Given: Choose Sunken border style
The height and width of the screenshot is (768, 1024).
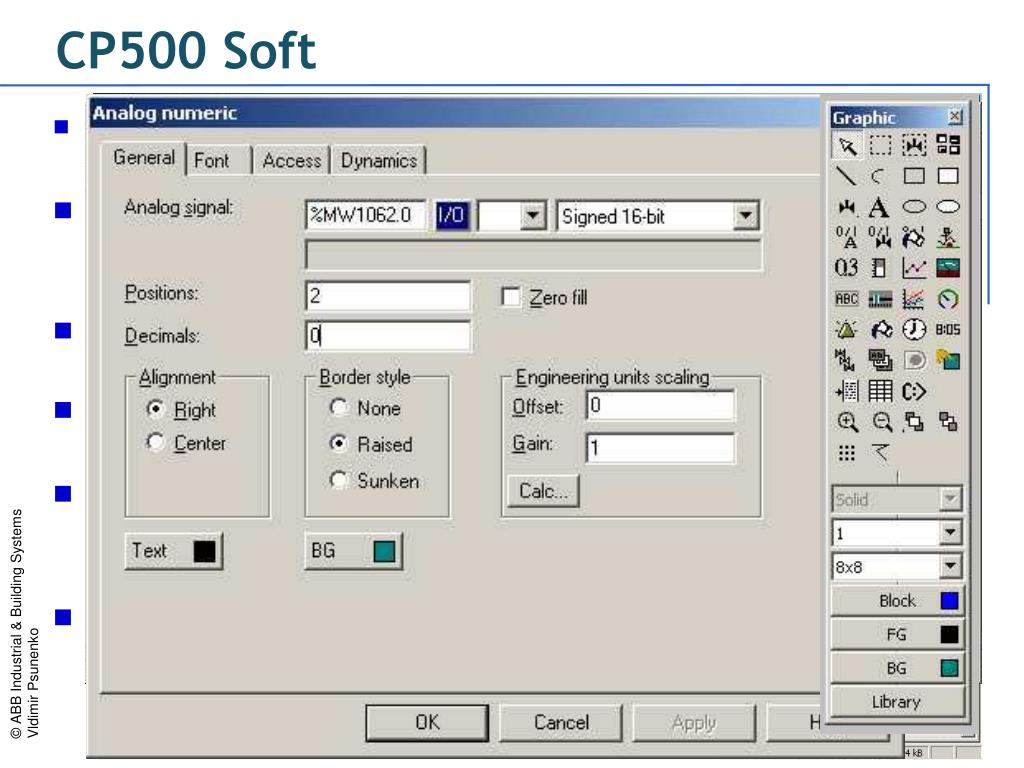Looking at the screenshot, I should (338, 480).
